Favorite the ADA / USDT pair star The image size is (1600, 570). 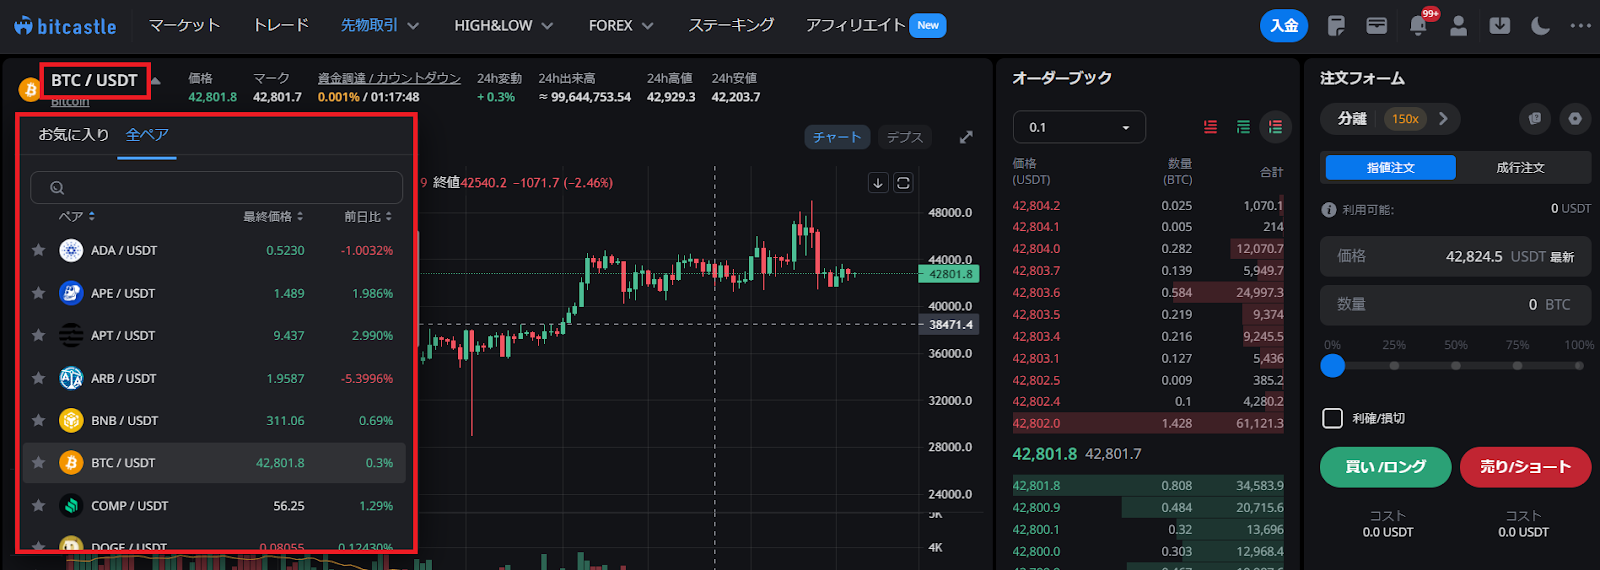38,250
